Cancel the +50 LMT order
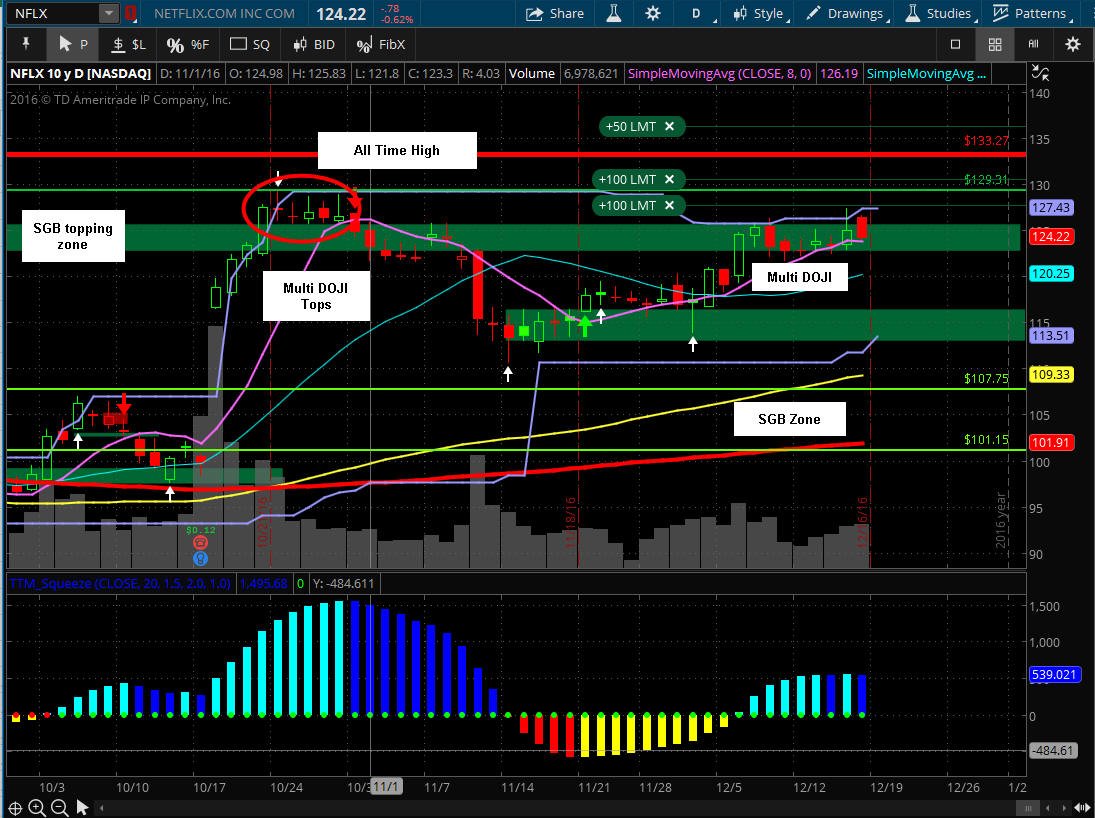 click(x=669, y=126)
